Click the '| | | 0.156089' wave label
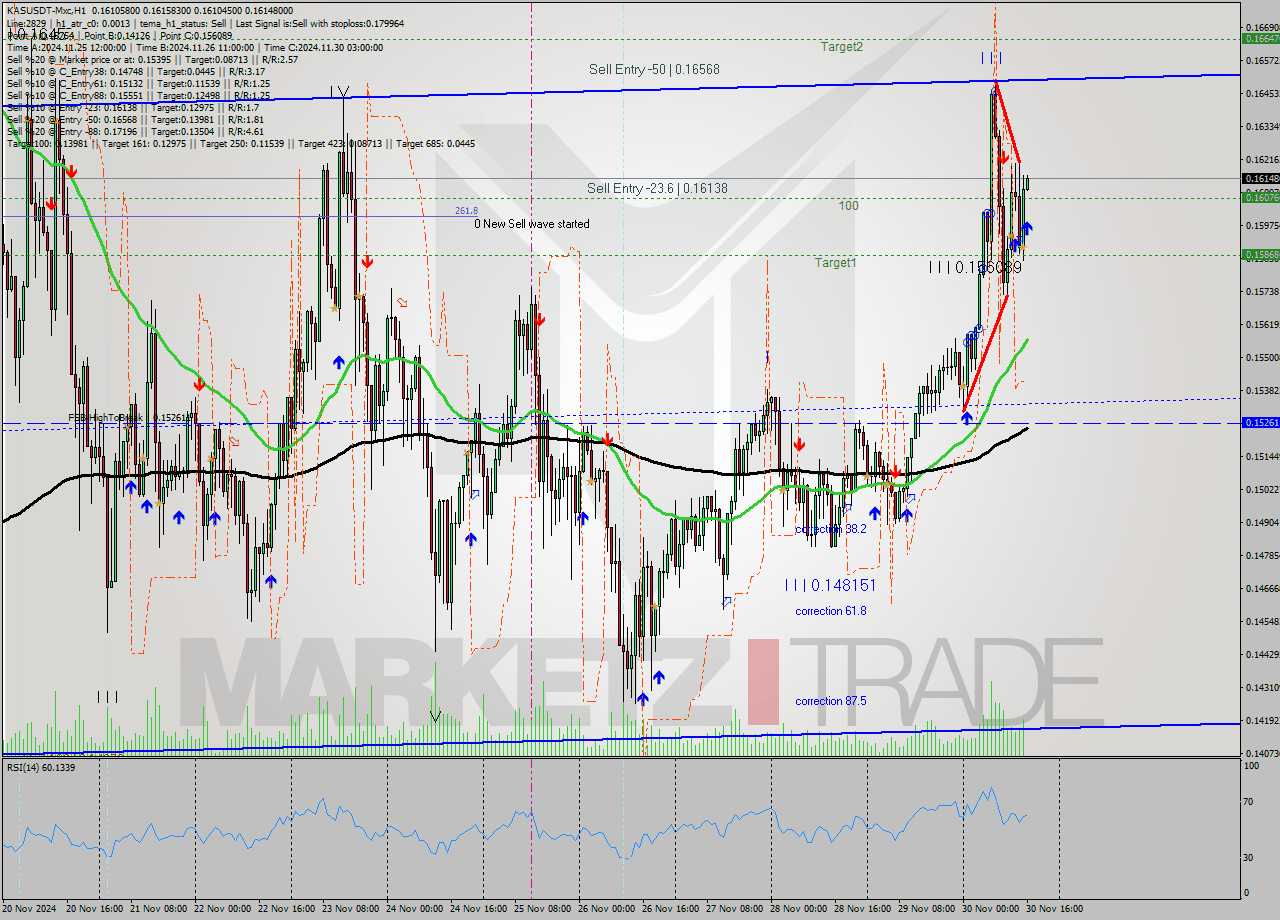The width and height of the screenshot is (1280, 920). (x=975, y=267)
